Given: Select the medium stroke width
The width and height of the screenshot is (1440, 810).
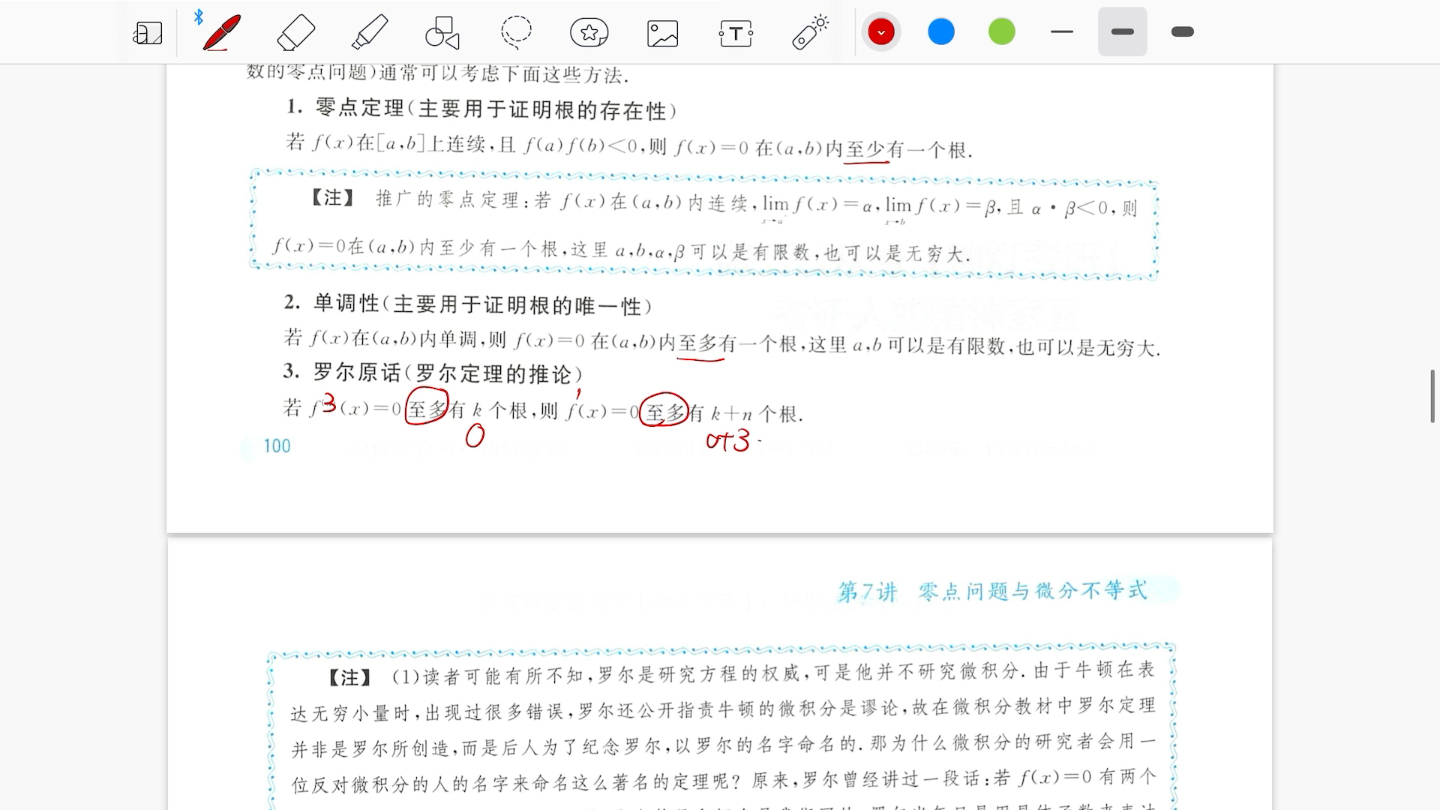Looking at the screenshot, I should pyautogui.click(x=1122, y=32).
